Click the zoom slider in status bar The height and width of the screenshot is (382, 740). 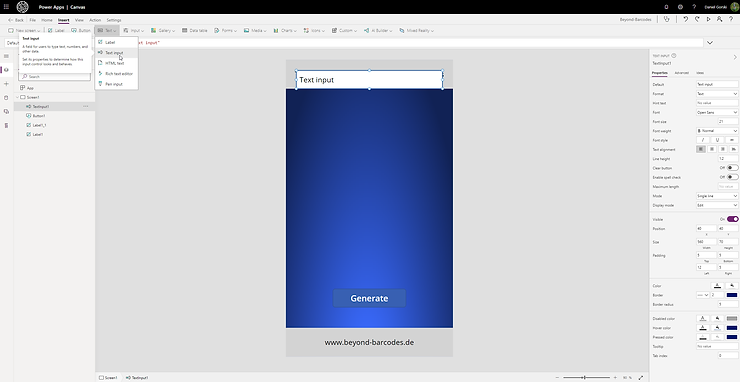pyautogui.click(x=586, y=377)
